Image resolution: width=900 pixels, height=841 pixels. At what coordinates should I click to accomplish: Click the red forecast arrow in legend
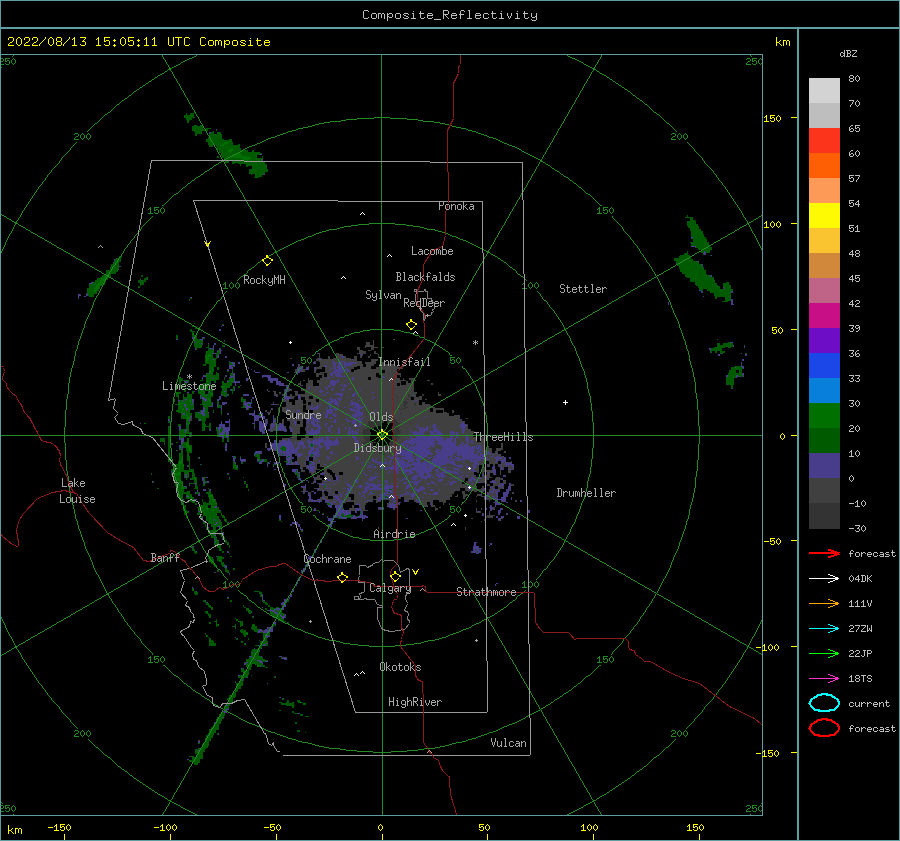point(824,553)
